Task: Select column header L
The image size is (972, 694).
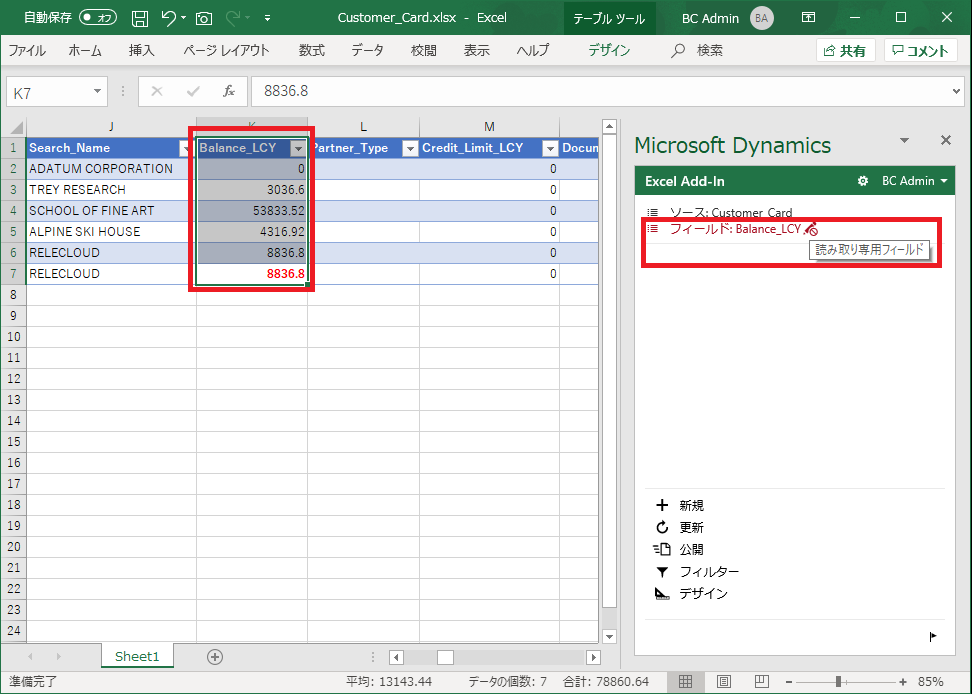Action: [363, 126]
